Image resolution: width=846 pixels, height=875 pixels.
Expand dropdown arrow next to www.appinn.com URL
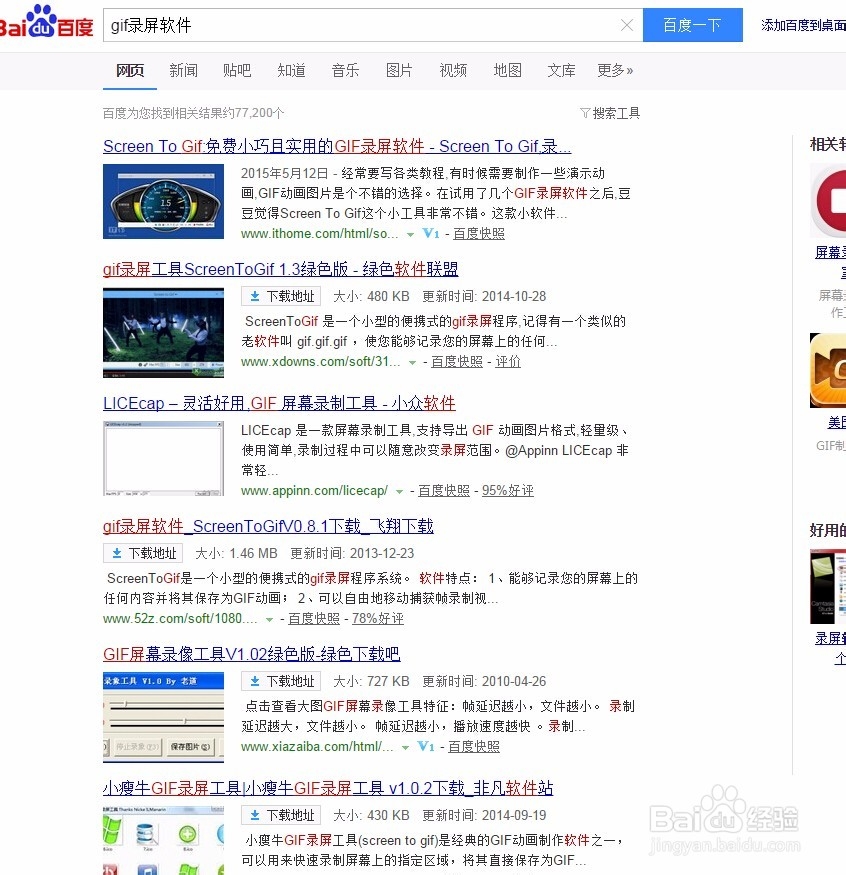click(399, 492)
